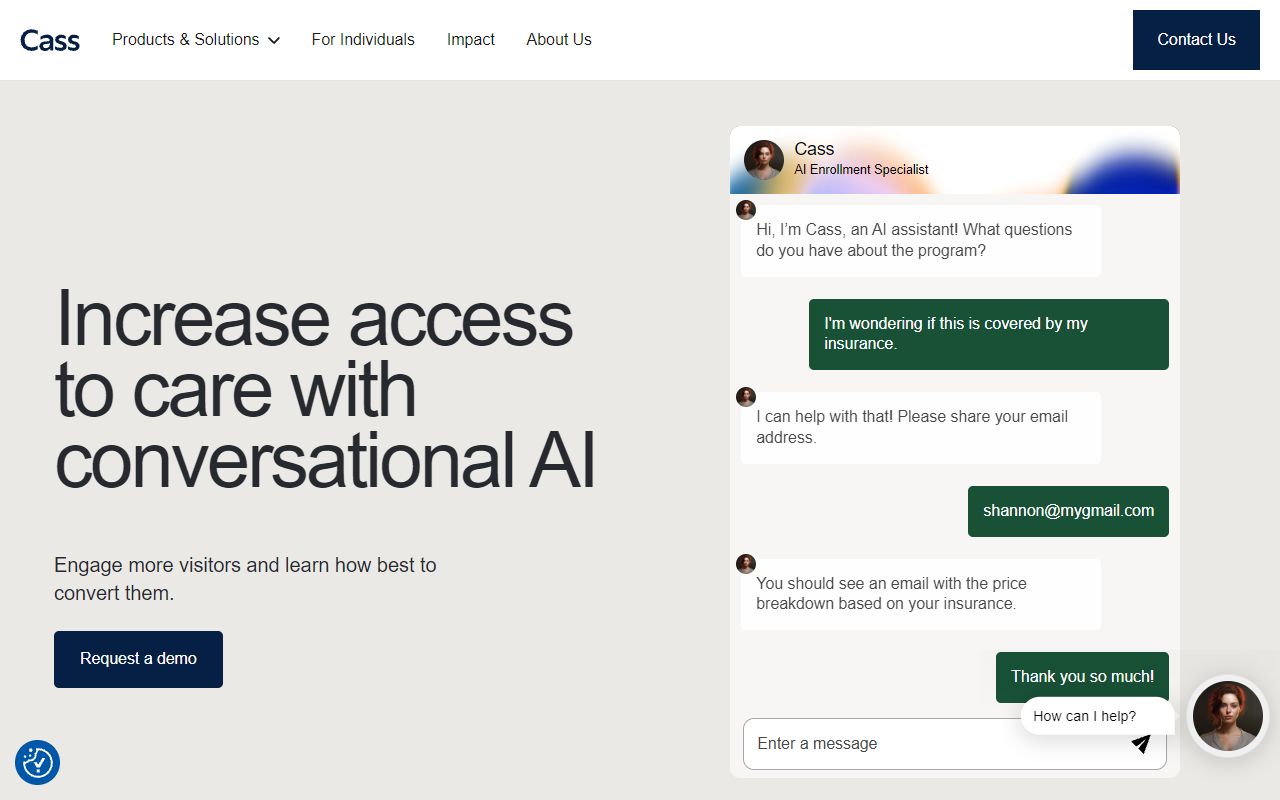This screenshot has width=1280, height=800.
Task: Open chat by clicking the avatar launcher
Action: coord(1227,716)
